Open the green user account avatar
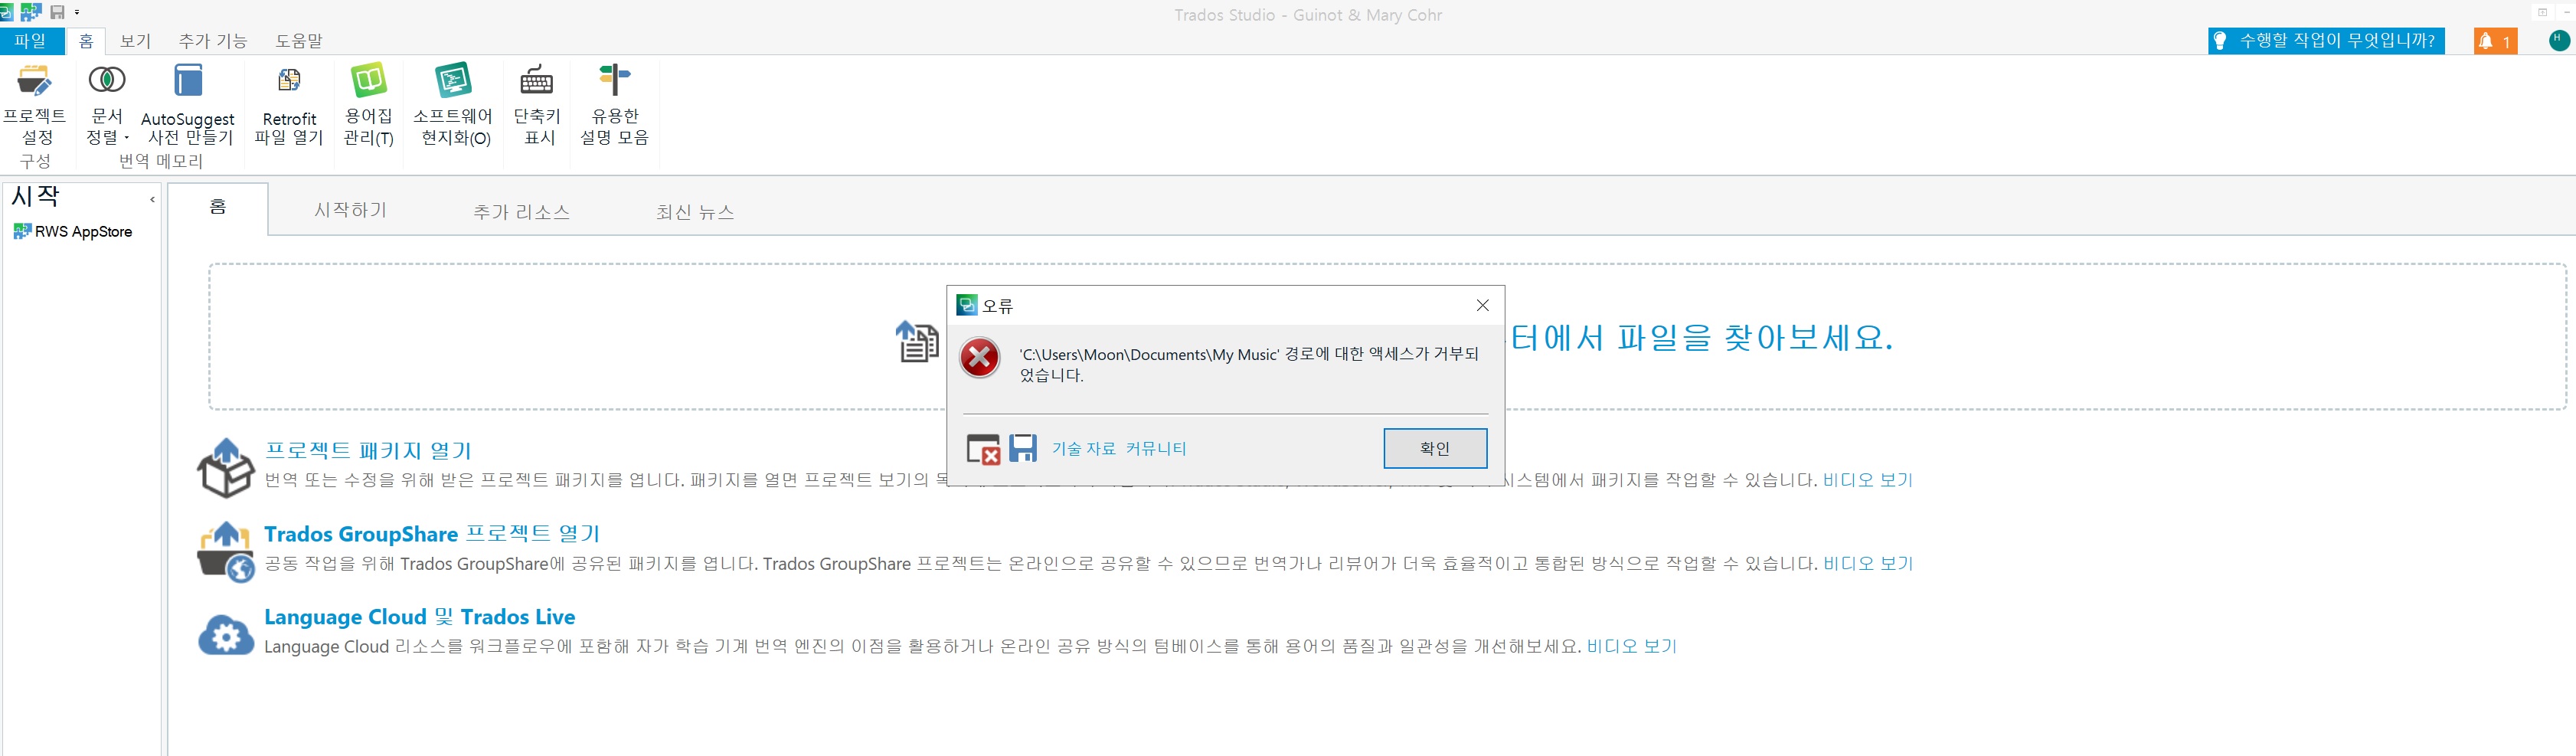2576x756 pixels. [x=2559, y=40]
